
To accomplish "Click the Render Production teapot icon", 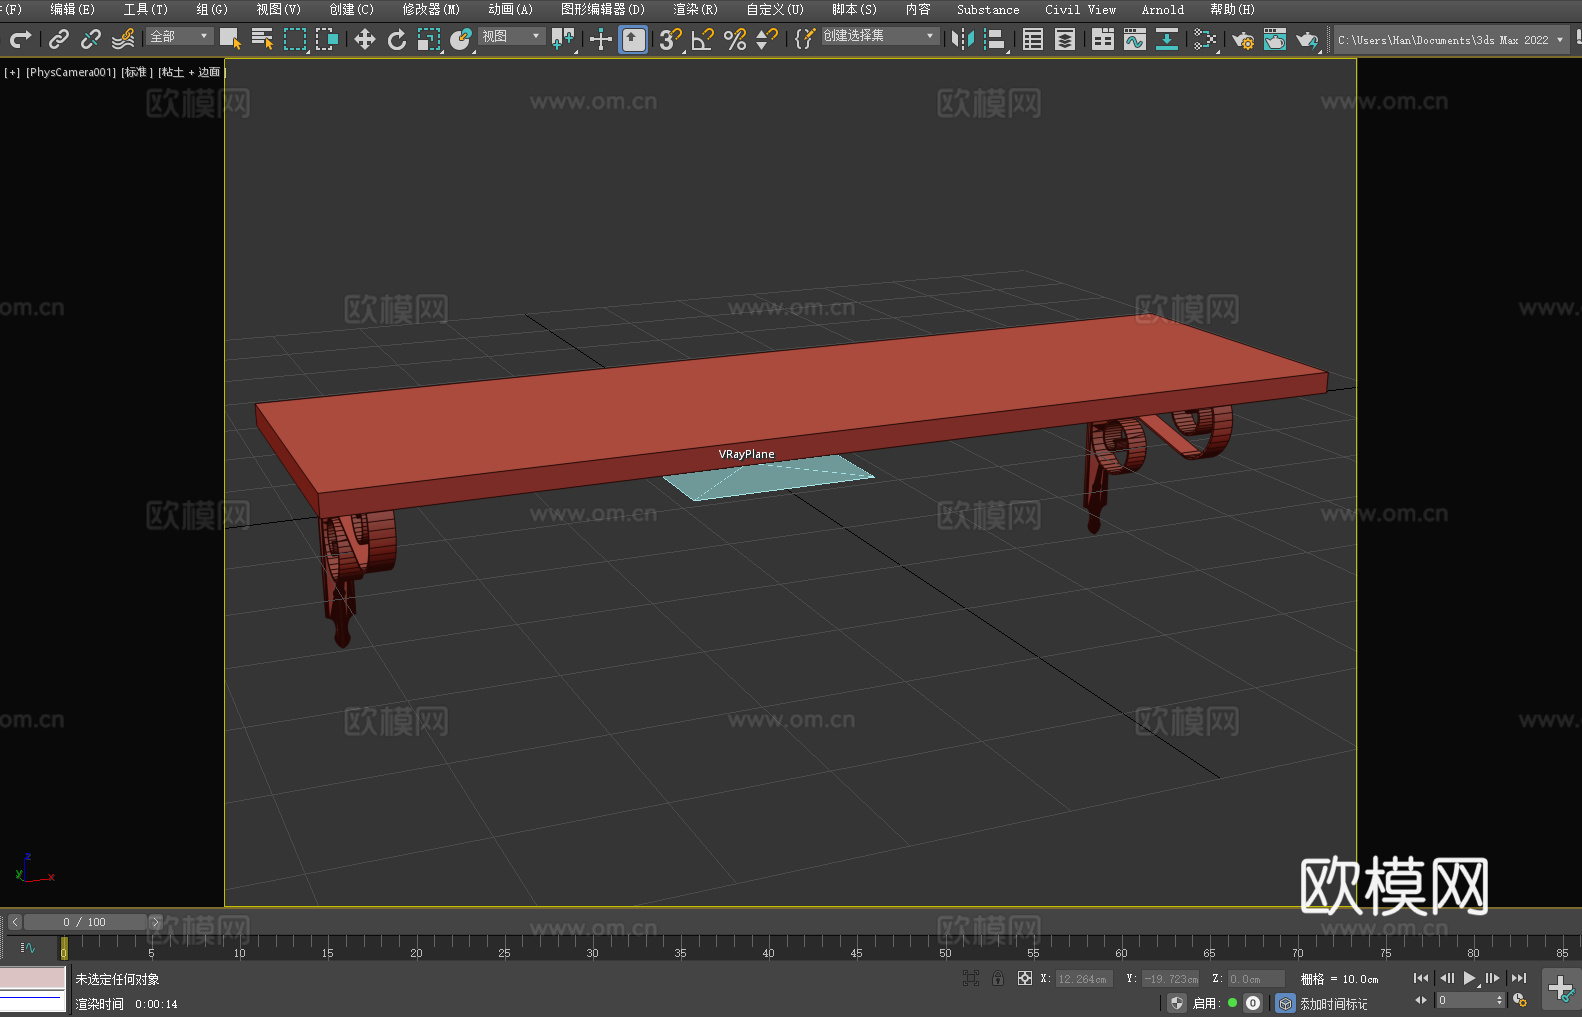I will (x=1307, y=39).
